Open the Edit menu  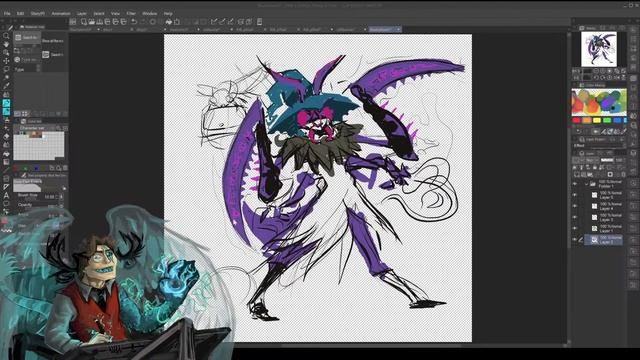click(x=20, y=13)
